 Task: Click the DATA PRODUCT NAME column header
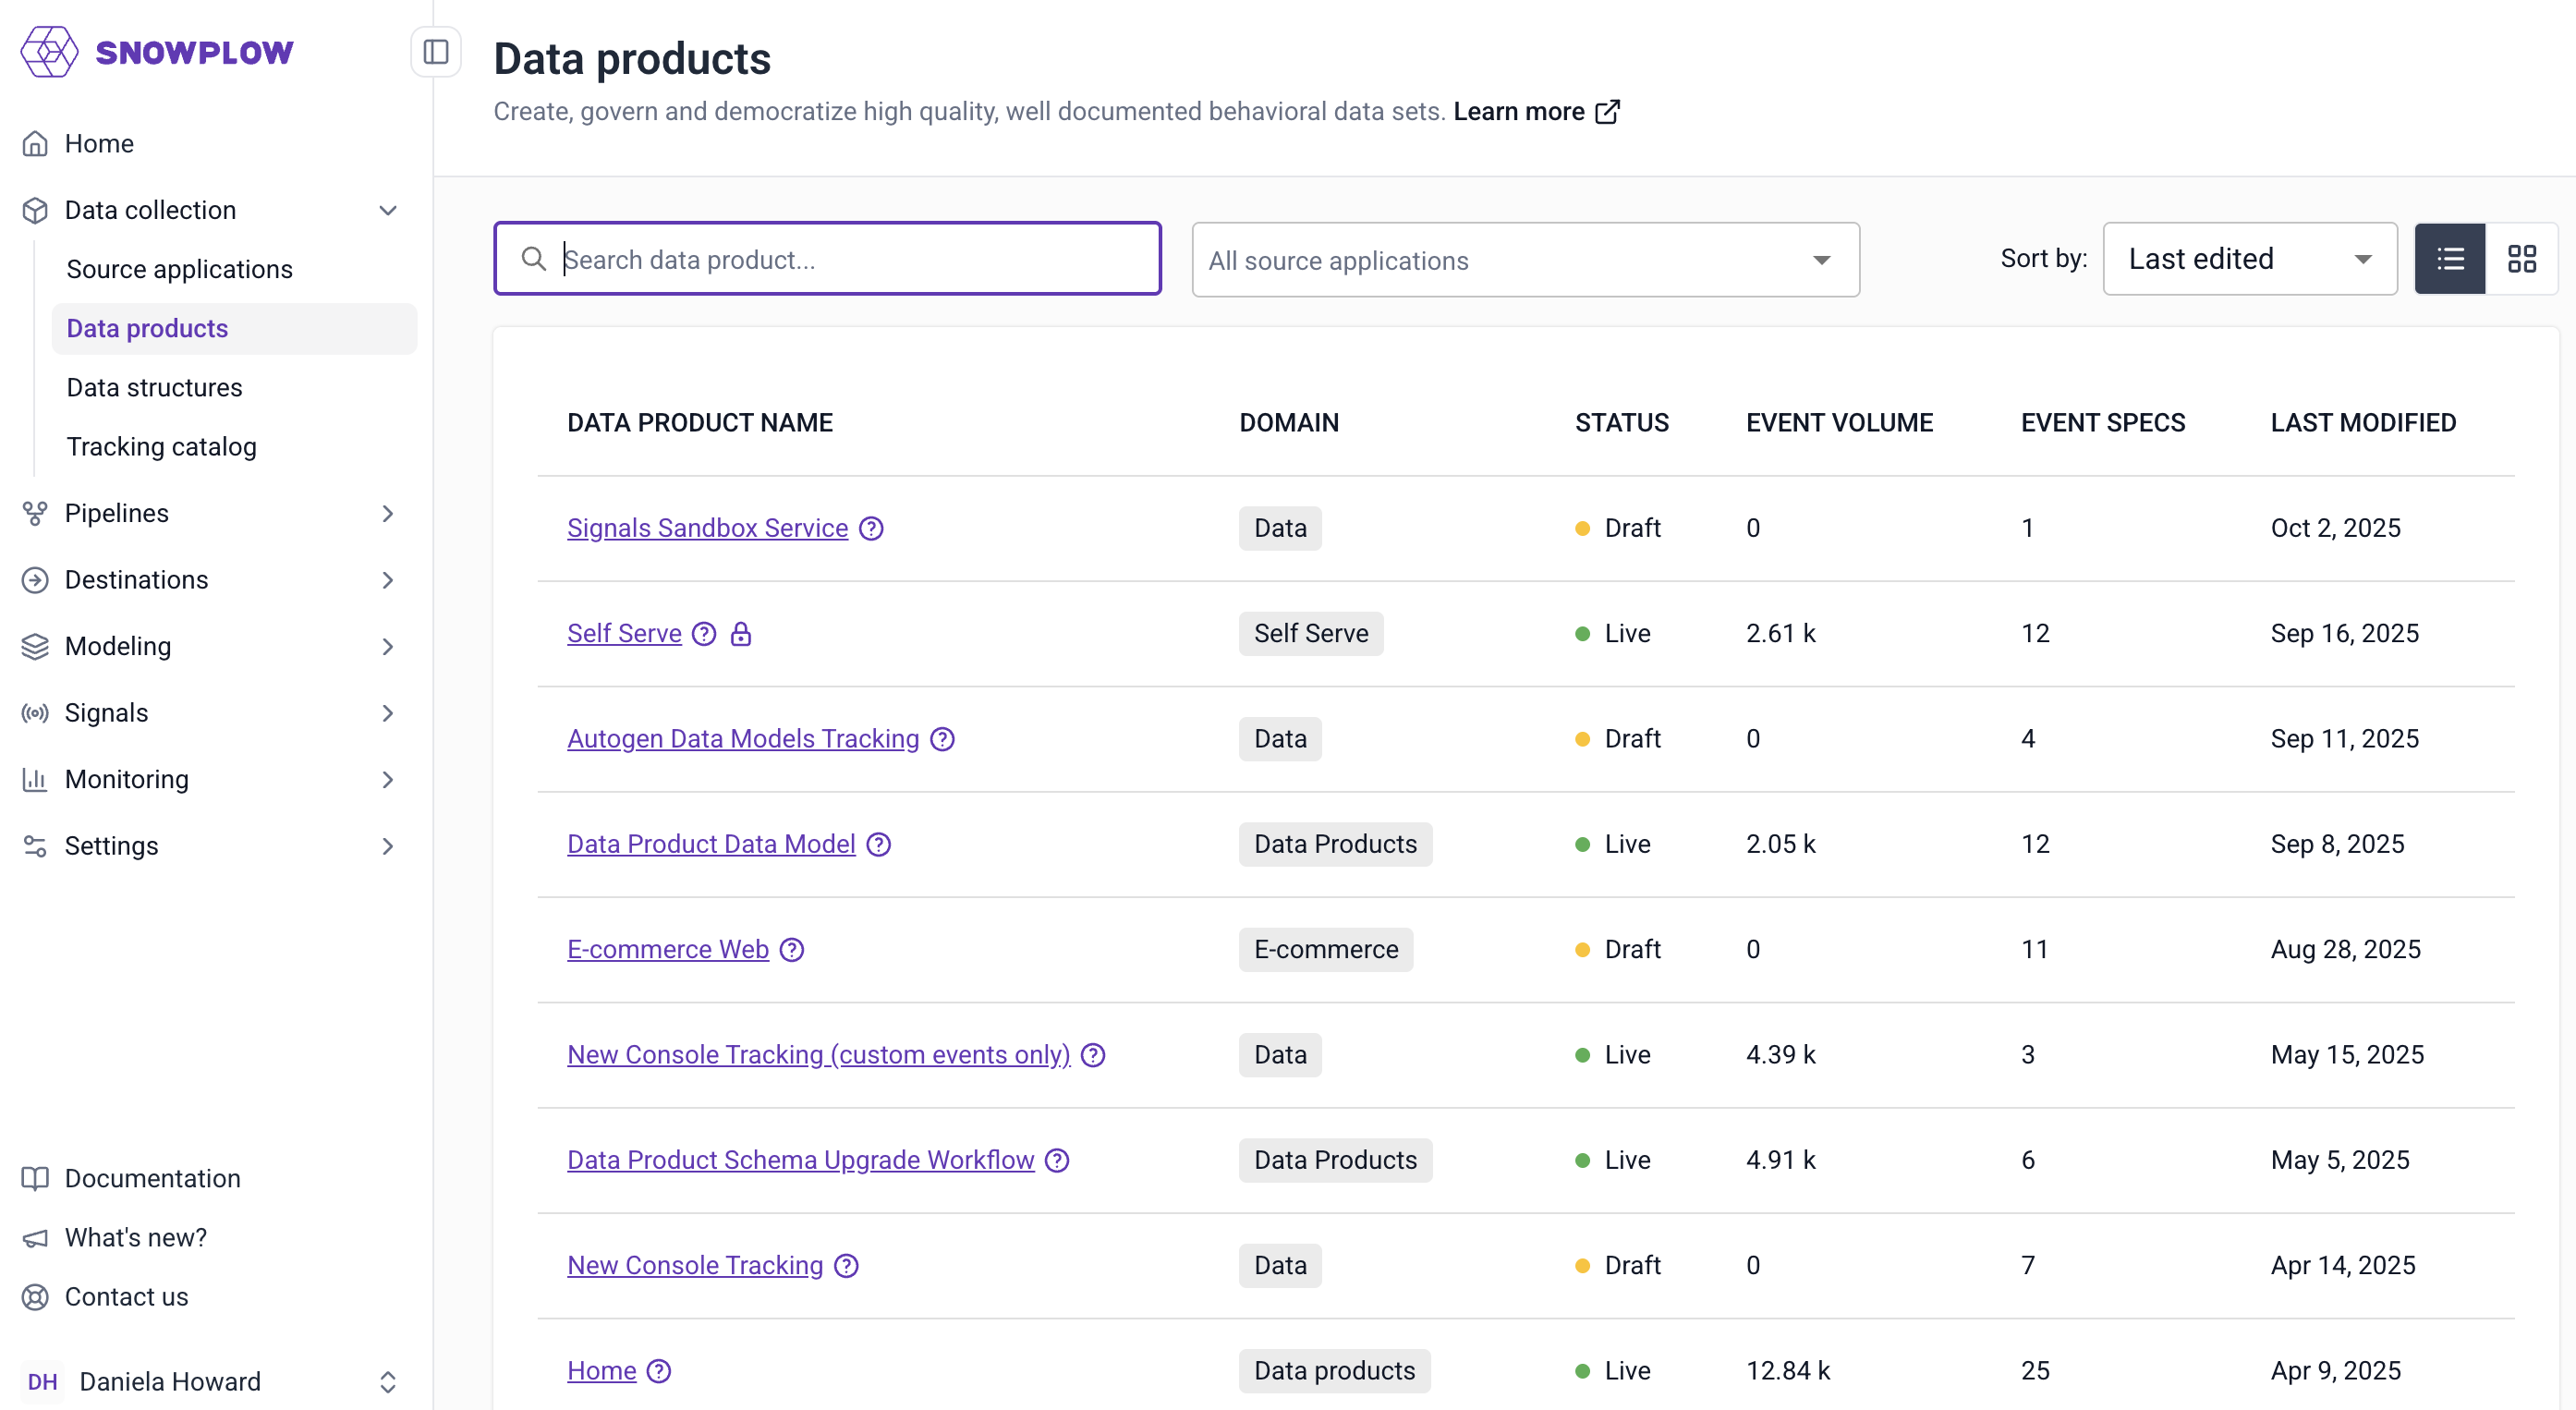[700, 423]
